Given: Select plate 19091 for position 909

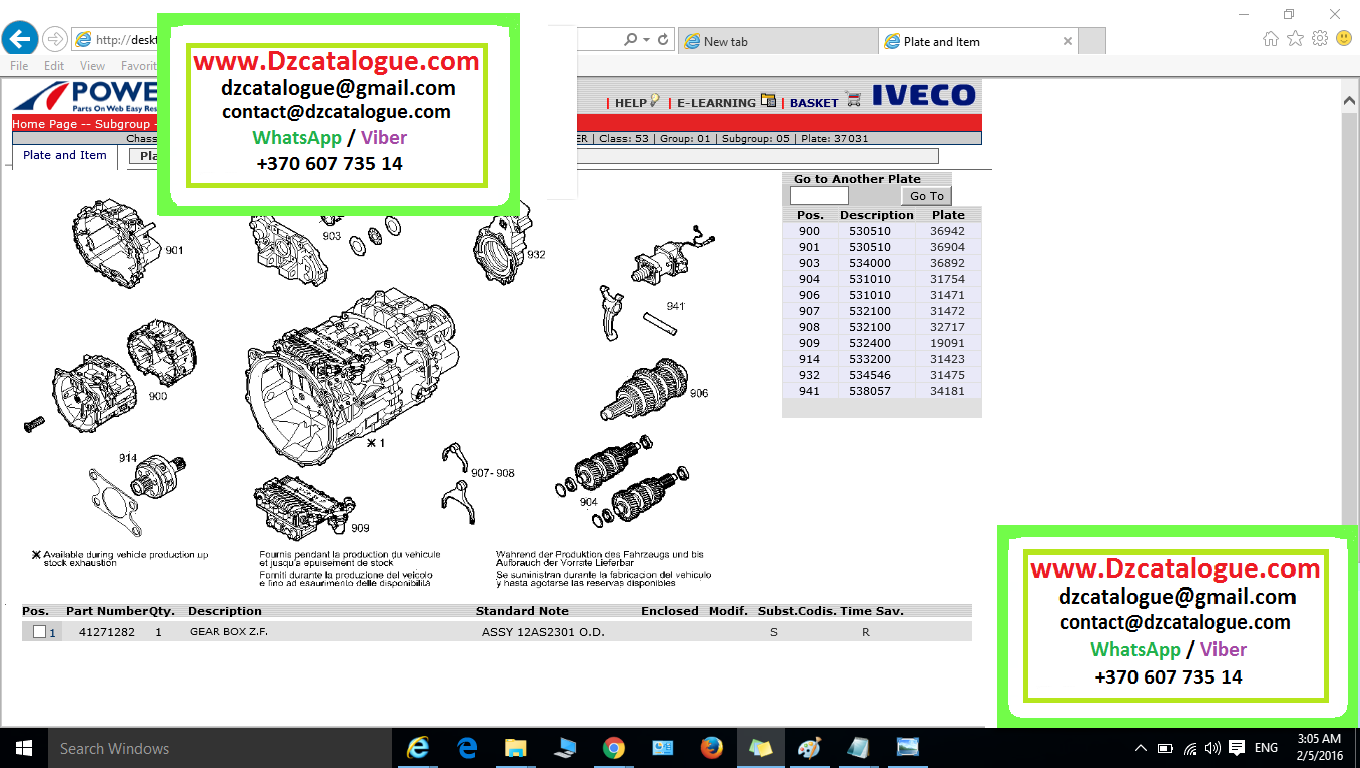Looking at the screenshot, I should (x=947, y=343).
